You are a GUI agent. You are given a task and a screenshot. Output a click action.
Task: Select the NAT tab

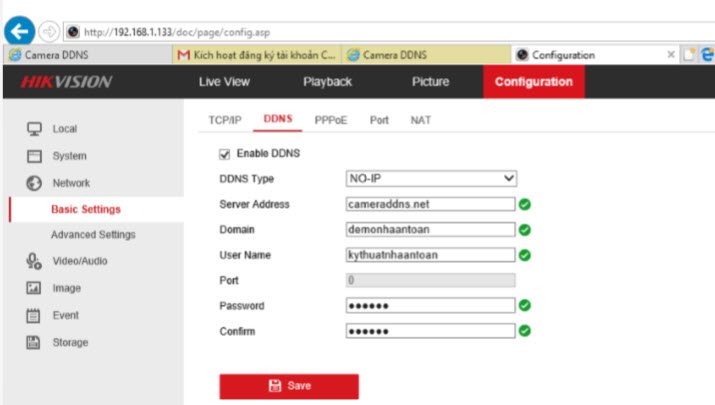click(x=421, y=120)
